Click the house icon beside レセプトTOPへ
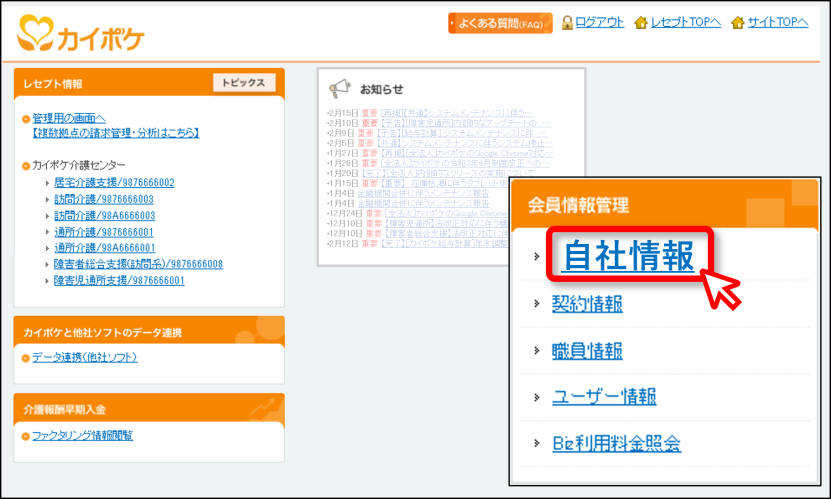The width and height of the screenshot is (831, 499). [641, 22]
